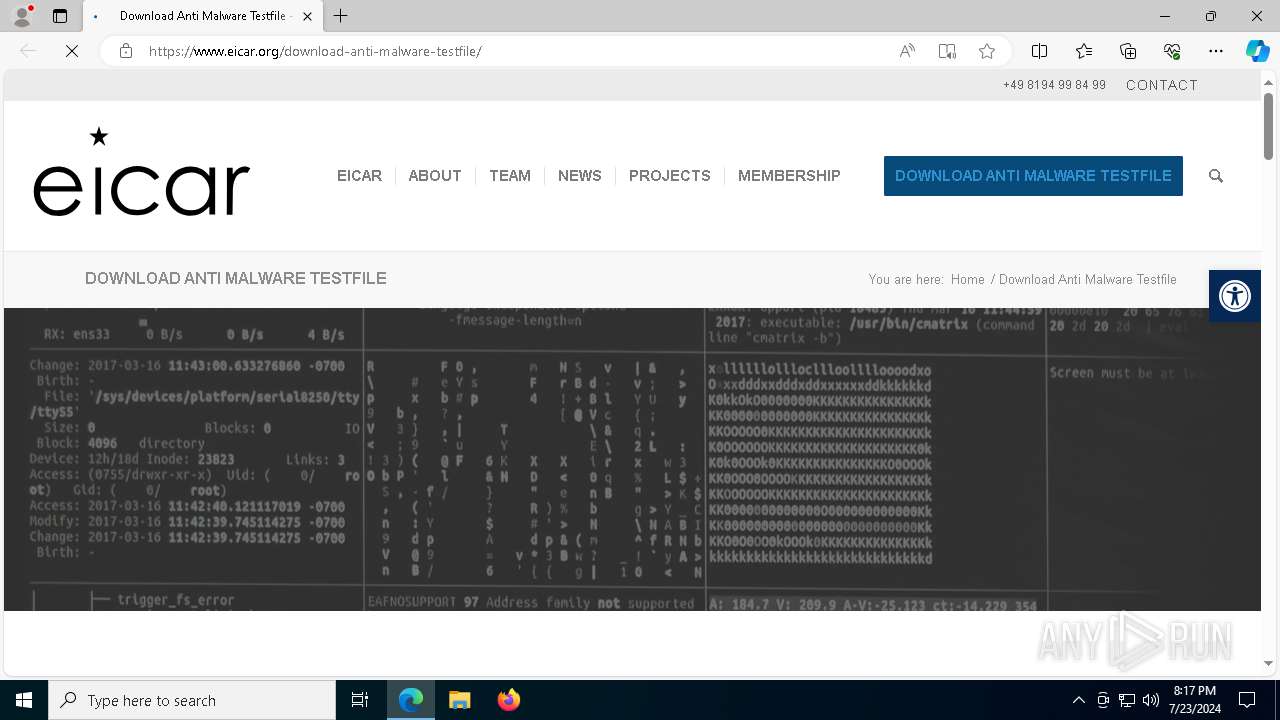
Task: Add this page to favorites star
Action: click(987, 51)
